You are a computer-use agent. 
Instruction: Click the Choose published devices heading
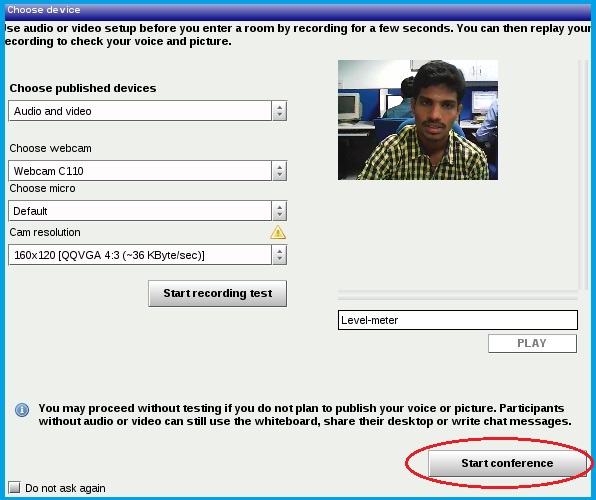pos(83,88)
